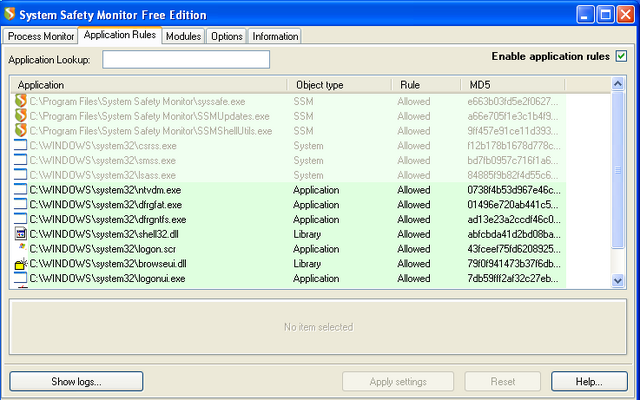640x400 pixels.
Task: Sort by the Object type column header
Action: coord(340,85)
